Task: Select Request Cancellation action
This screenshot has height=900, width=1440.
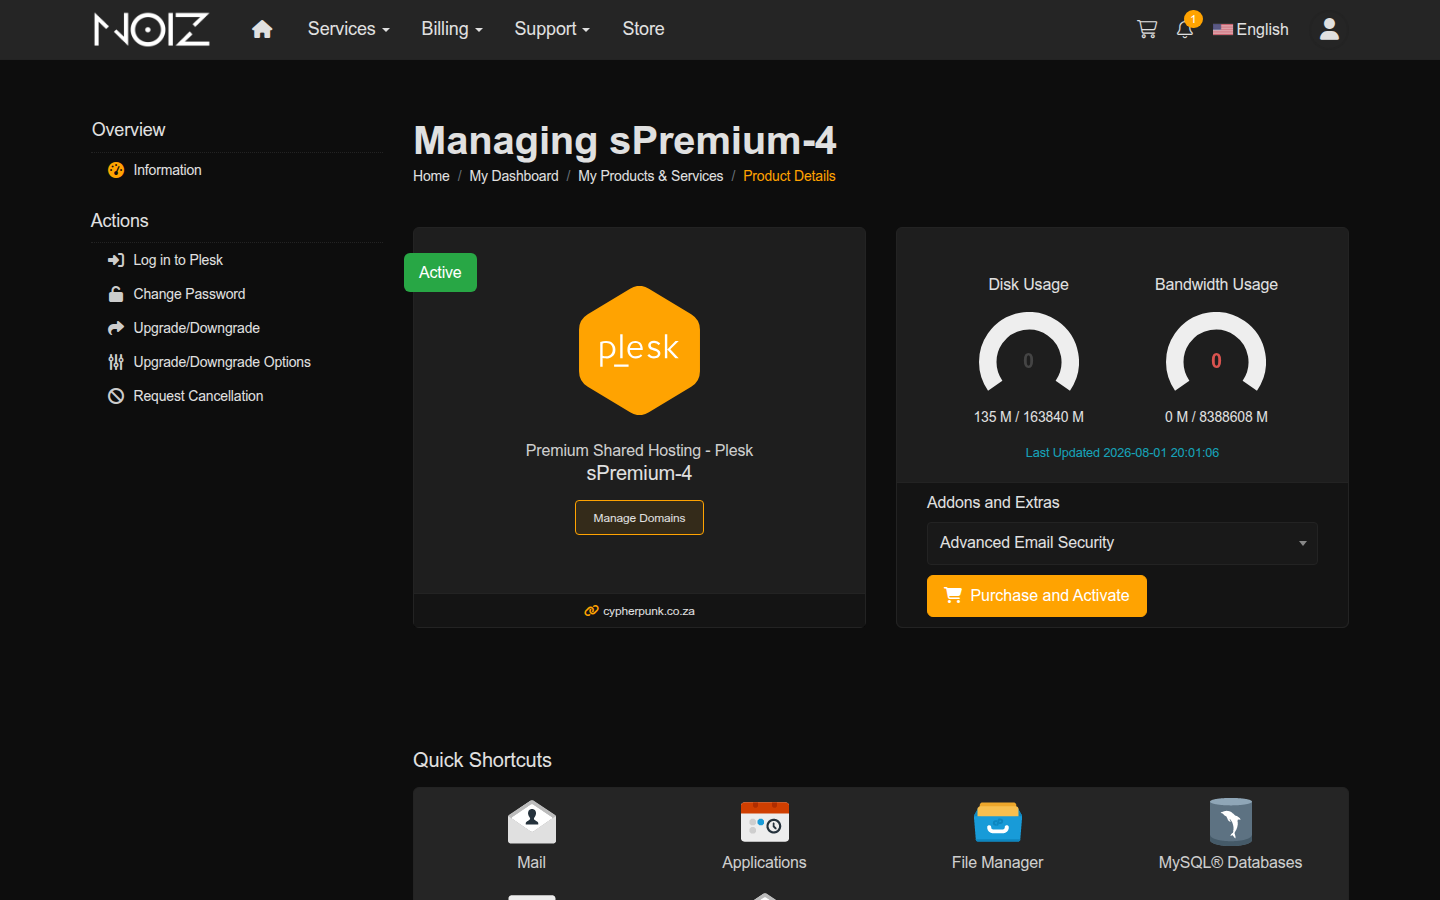Action: click(199, 396)
